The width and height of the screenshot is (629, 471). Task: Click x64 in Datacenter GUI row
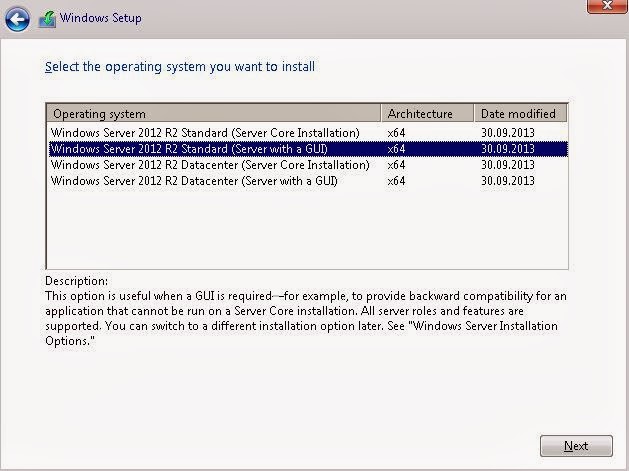click(x=396, y=181)
